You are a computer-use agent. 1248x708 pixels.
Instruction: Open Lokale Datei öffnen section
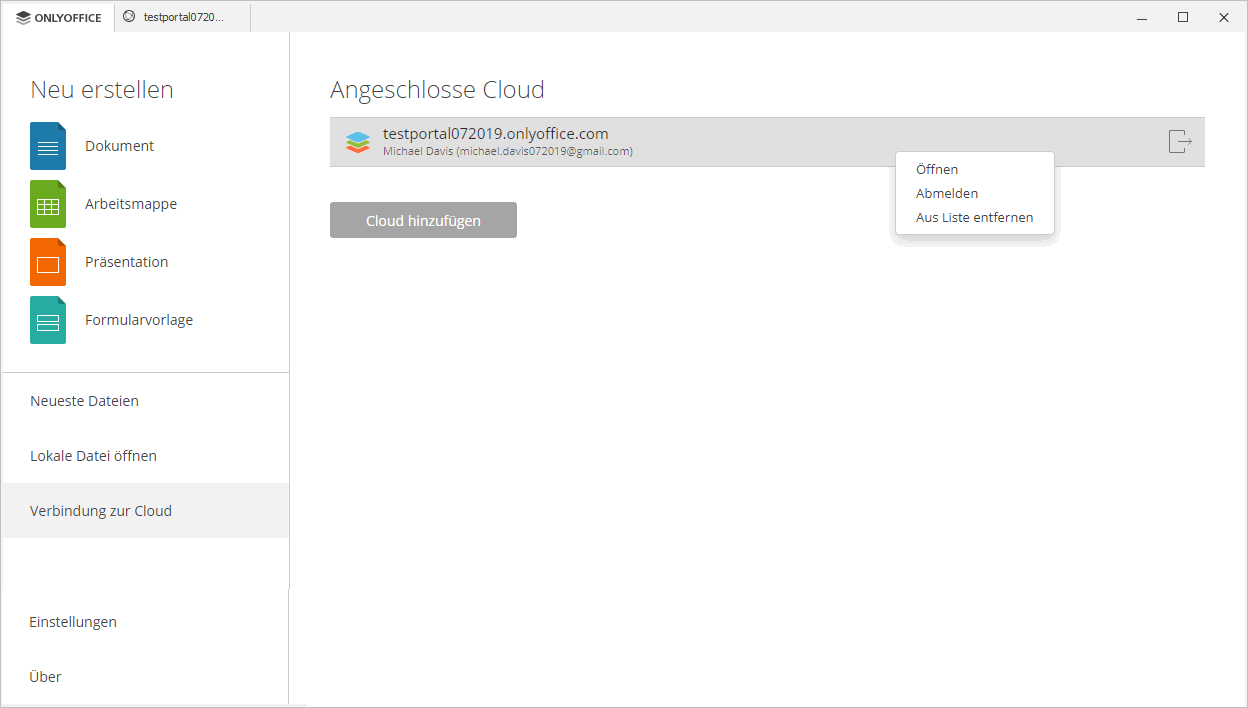[x=146, y=456]
